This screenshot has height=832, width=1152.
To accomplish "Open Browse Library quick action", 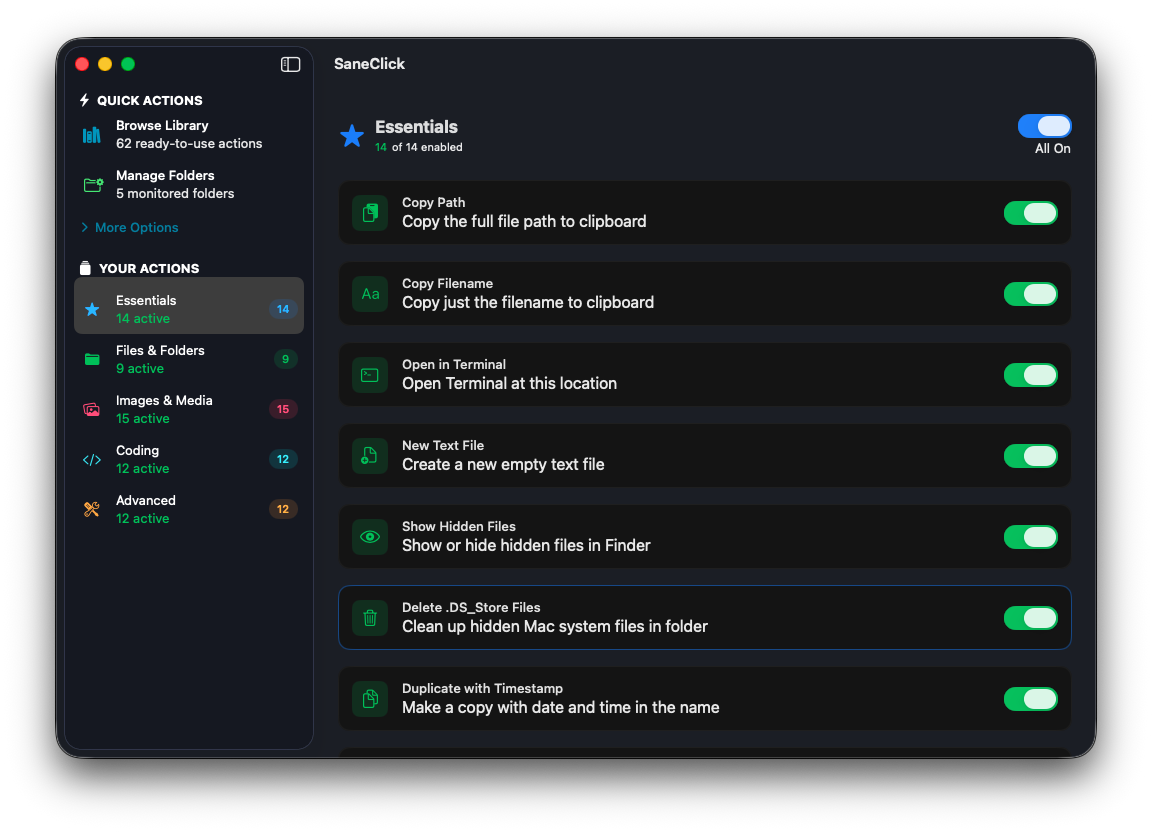I will 189,135.
